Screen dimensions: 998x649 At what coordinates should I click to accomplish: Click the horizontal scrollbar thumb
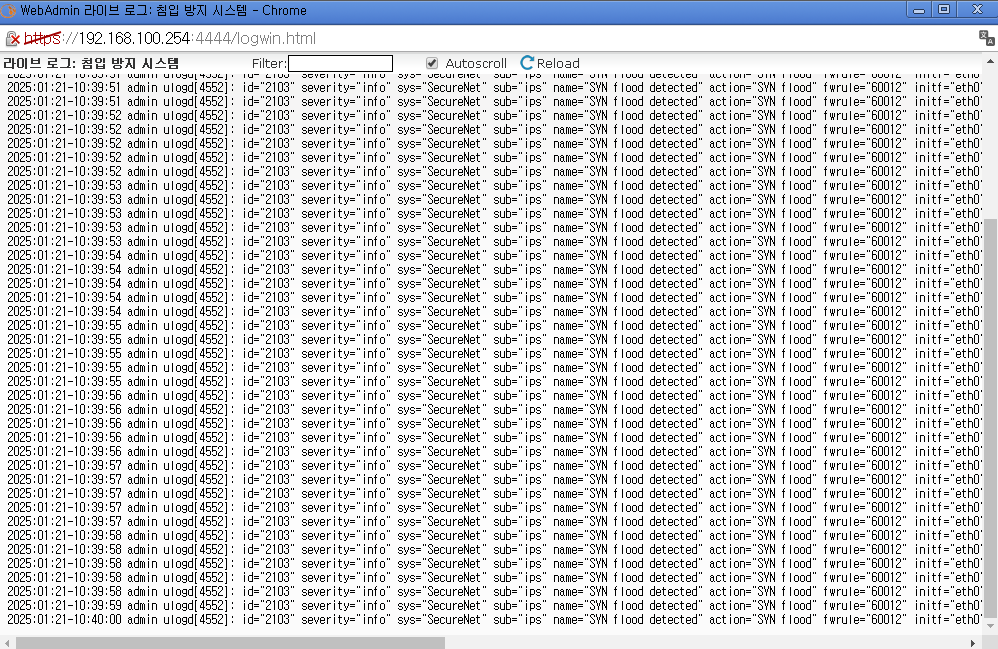pyautogui.click(x=230, y=643)
